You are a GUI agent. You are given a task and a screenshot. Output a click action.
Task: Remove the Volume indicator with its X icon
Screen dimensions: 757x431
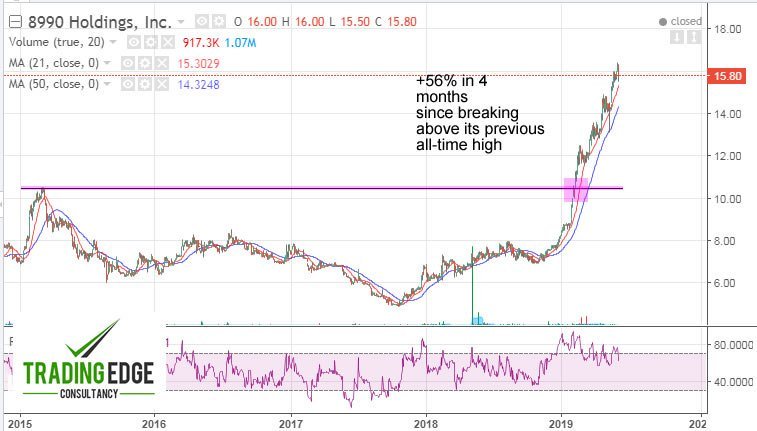coord(168,42)
